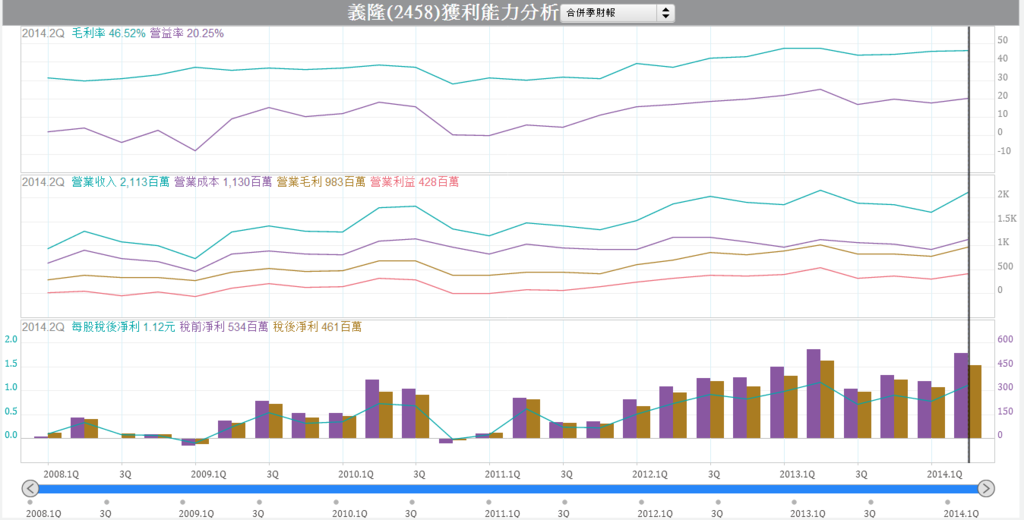Select the 每股稅後淨利 1.12元 legend label
The image size is (1024, 520).
pyautogui.click(x=123, y=327)
